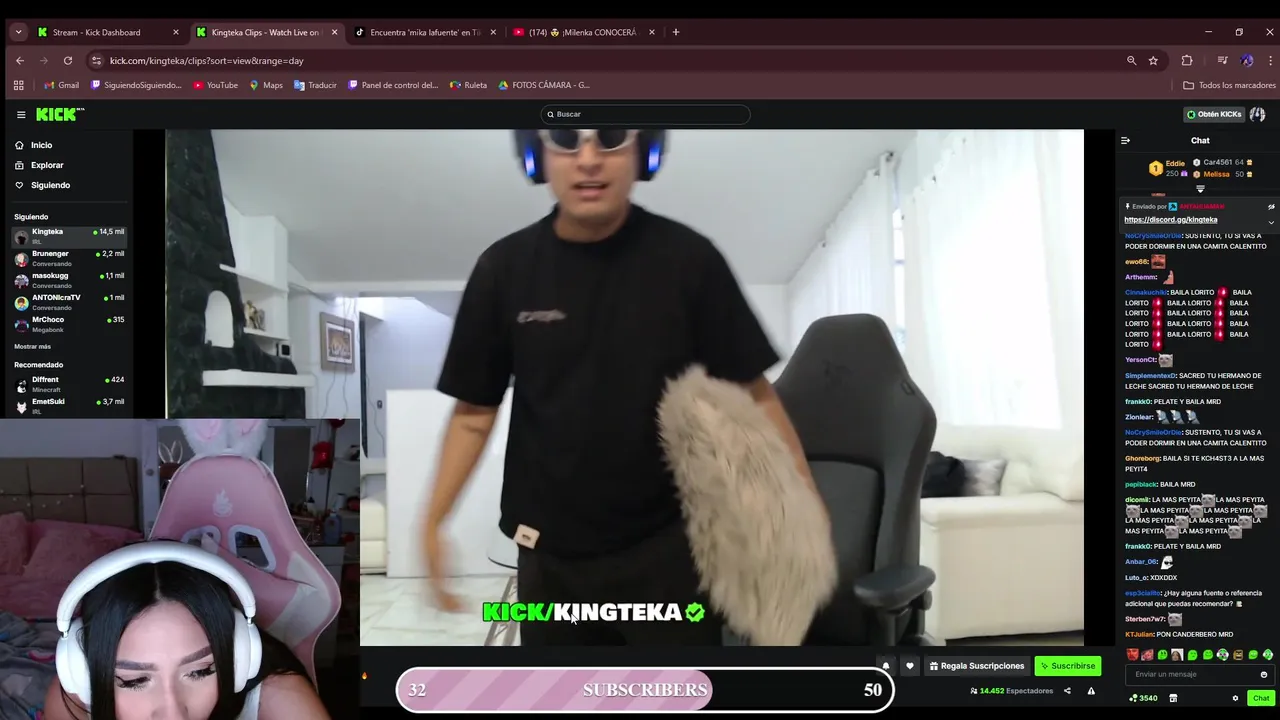Collapse the chat panel with arrow icon
1280x720 pixels.
[1125, 141]
